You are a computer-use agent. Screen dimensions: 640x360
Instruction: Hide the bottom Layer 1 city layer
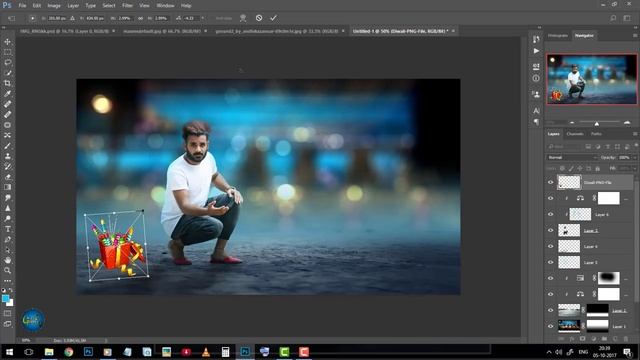[550, 327]
